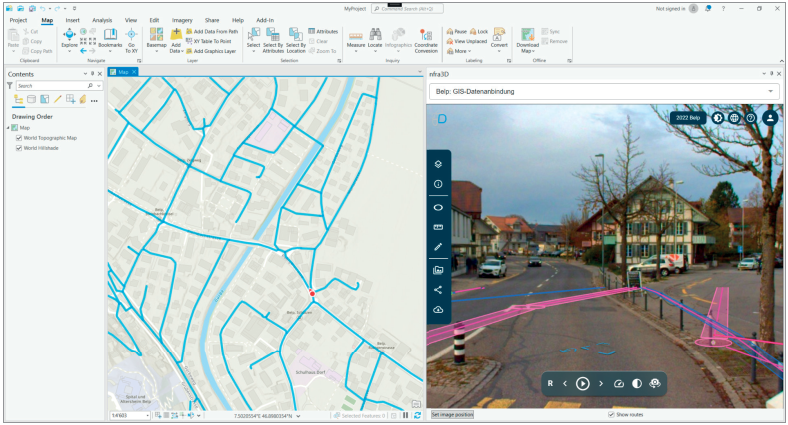The image size is (788, 425).
Task: Uncheck the World Hillshade layer
Action: coord(19,149)
